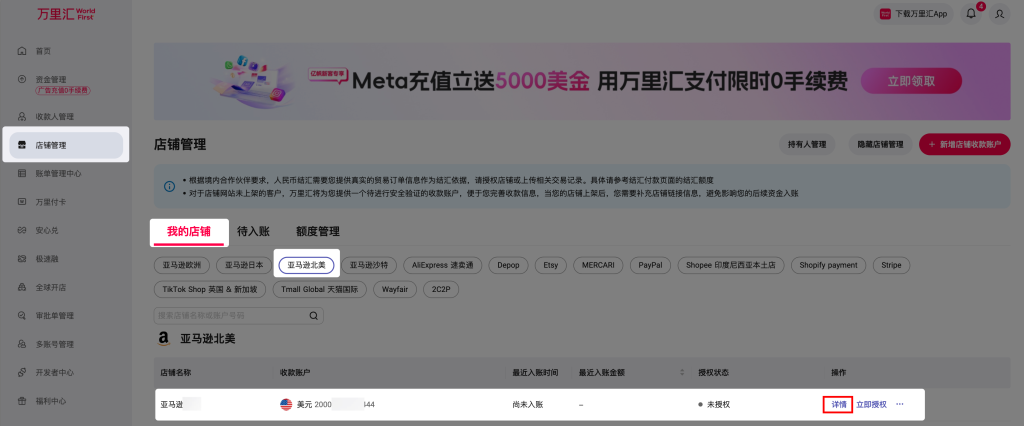The height and width of the screenshot is (426, 1024).
Task: Click the 新增店铺收款账户 button
Action: pyautogui.click(x=964, y=145)
